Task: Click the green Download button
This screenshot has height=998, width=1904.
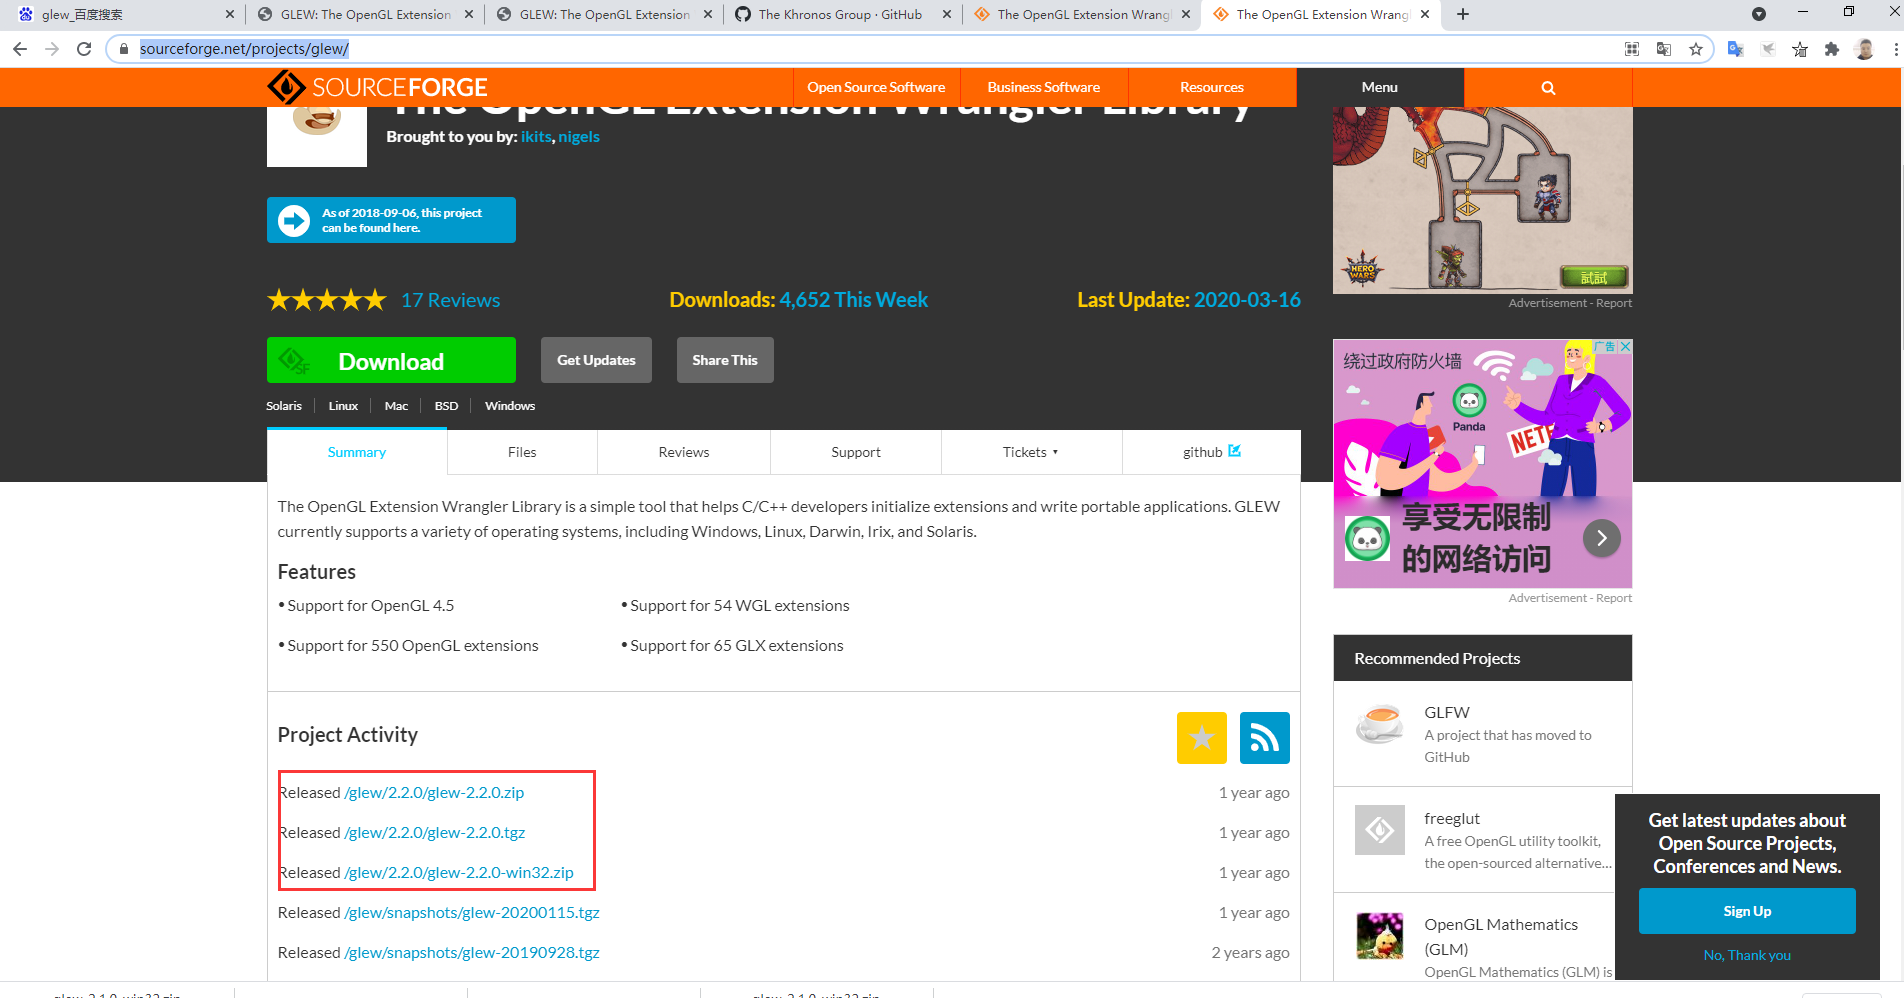Action: point(391,360)
